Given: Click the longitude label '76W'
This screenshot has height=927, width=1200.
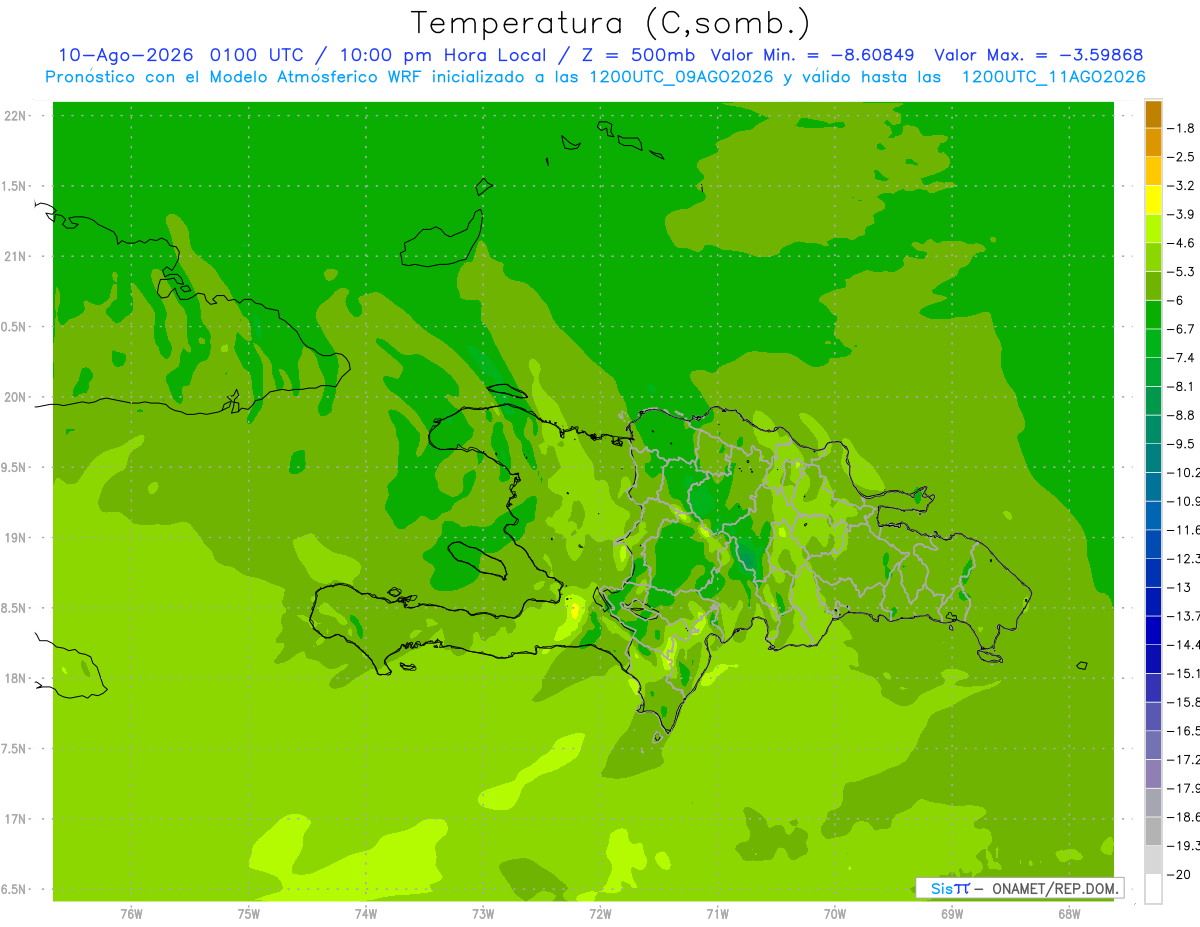Looking at the screenshot, I should pyautogui.click(x=131, y=914).
